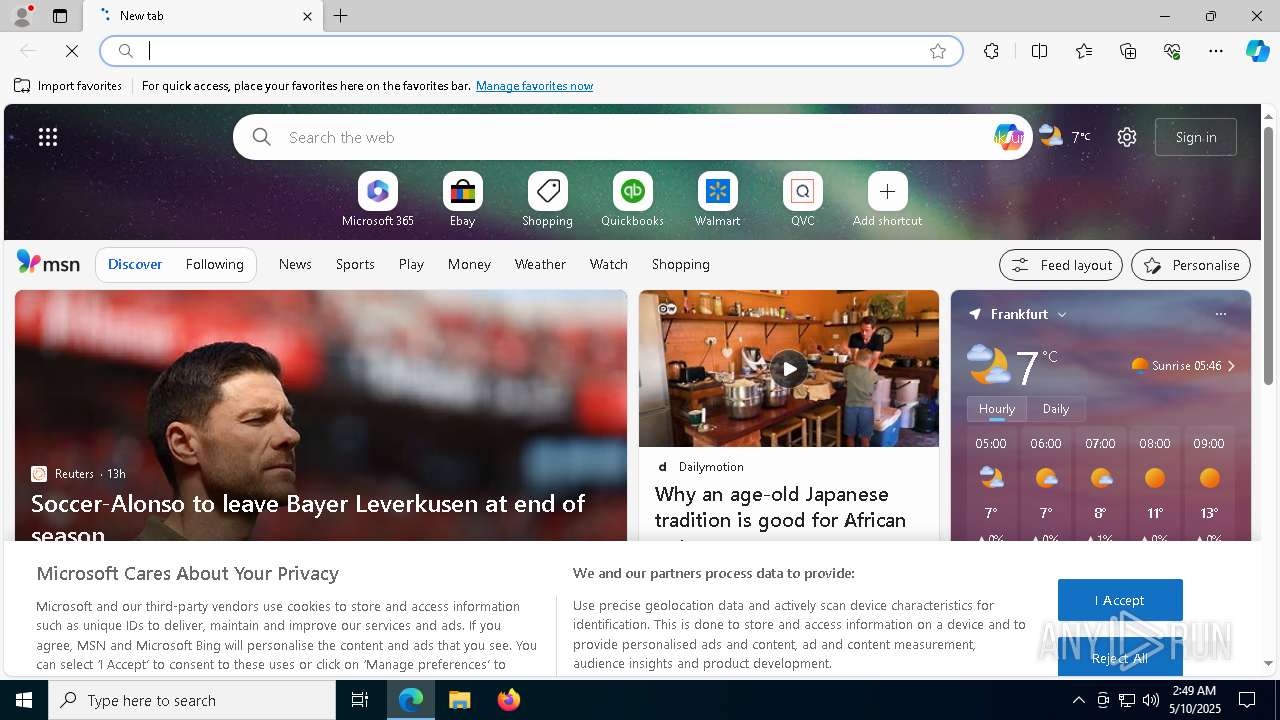Open the weather card more options ellipsis
This screenshot has width=1280, height=720.
(1220, 314)
